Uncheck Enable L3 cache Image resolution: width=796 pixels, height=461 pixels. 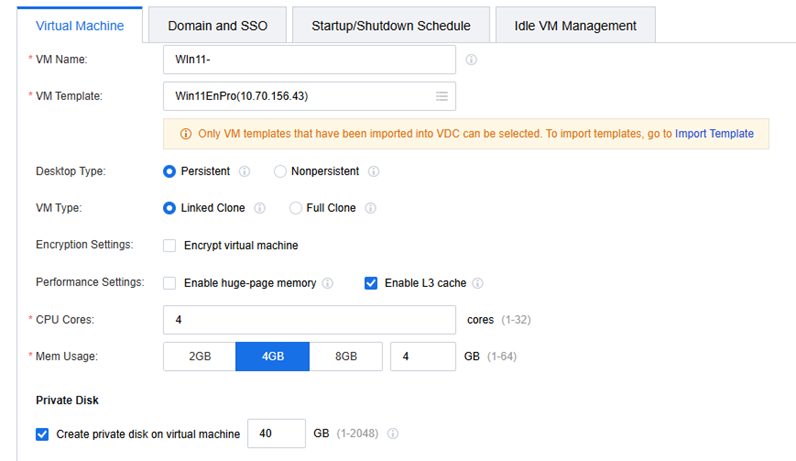[x=371, y=284]
